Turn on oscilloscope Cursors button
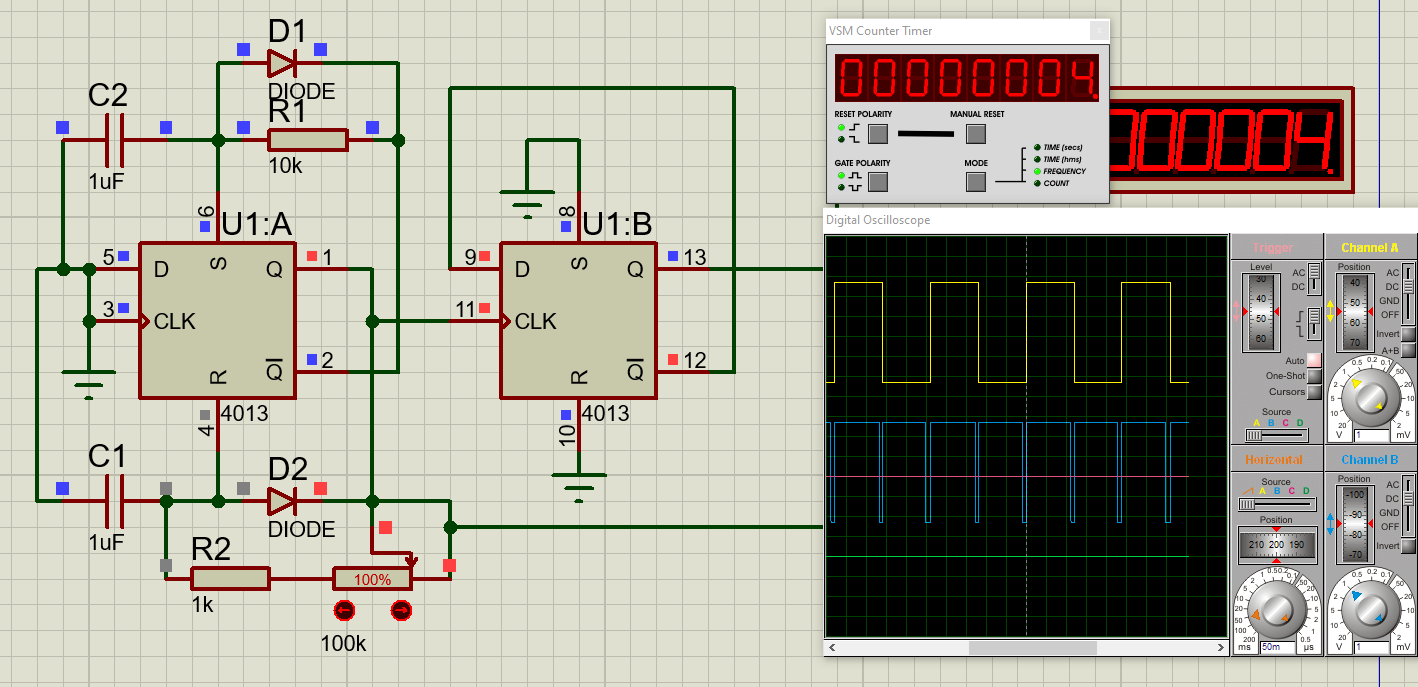The width and height of the screenshot is (1418, 687). click(x=1314, y=392)
